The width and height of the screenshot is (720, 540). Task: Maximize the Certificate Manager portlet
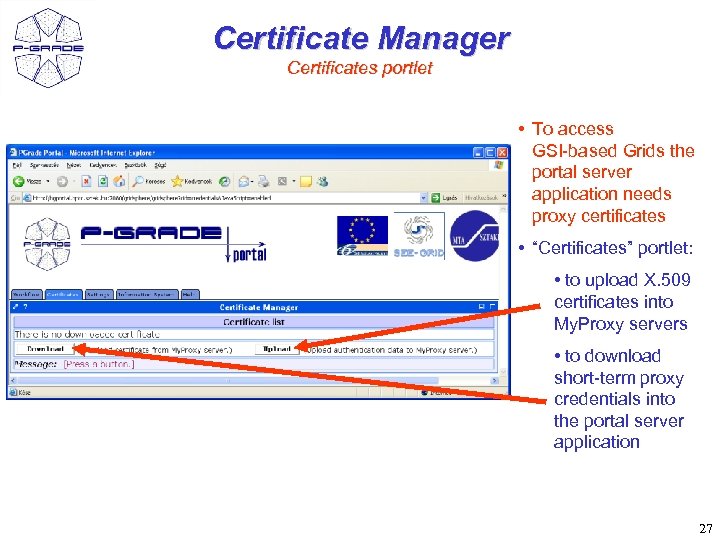pos(492,307)
